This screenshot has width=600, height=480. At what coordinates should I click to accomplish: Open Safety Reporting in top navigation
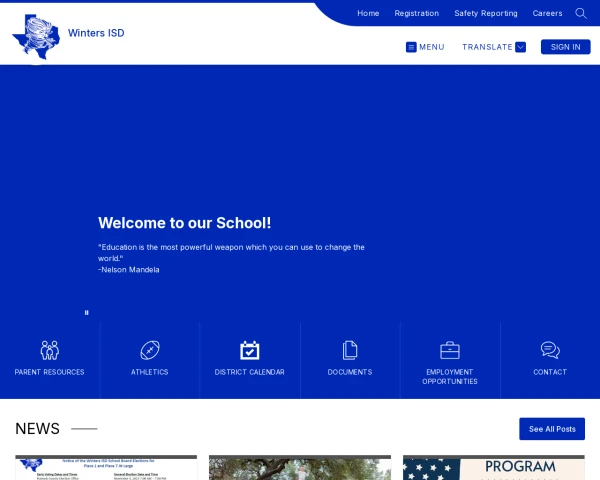tap(486, 13)
